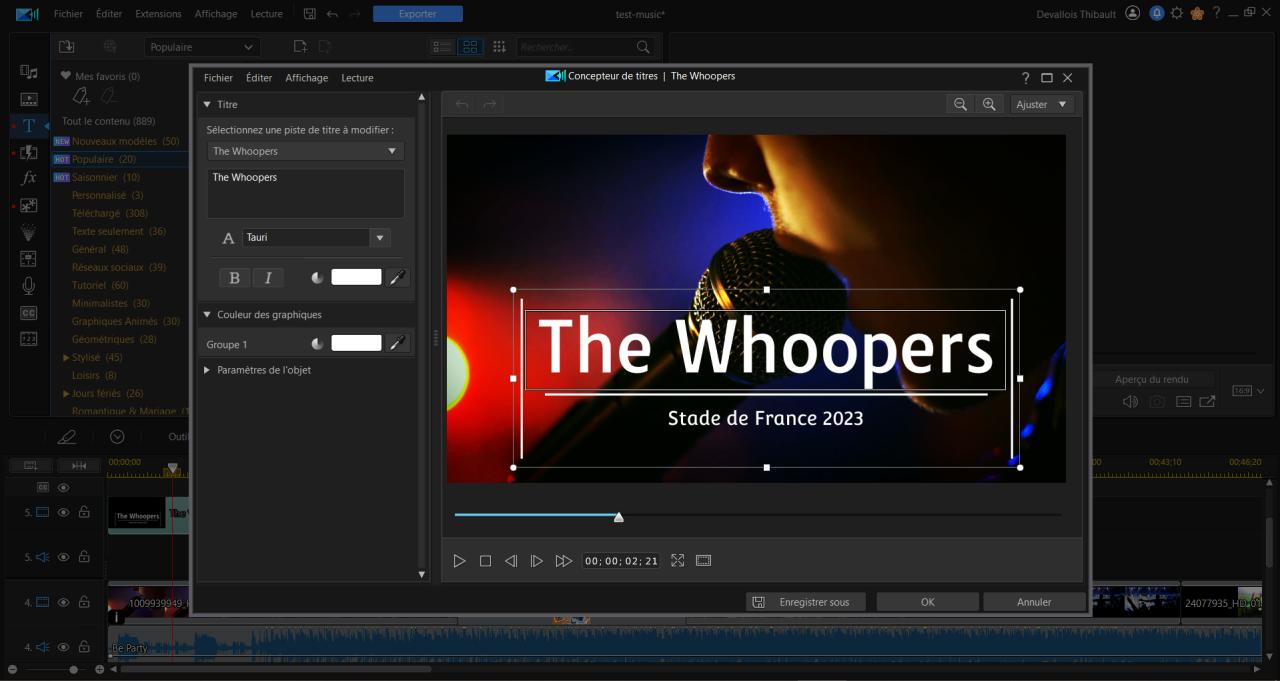The width and height of the screenshot is (1280, 681).
Task: Toggle the safe zone display icon
Action: (703, 561)
